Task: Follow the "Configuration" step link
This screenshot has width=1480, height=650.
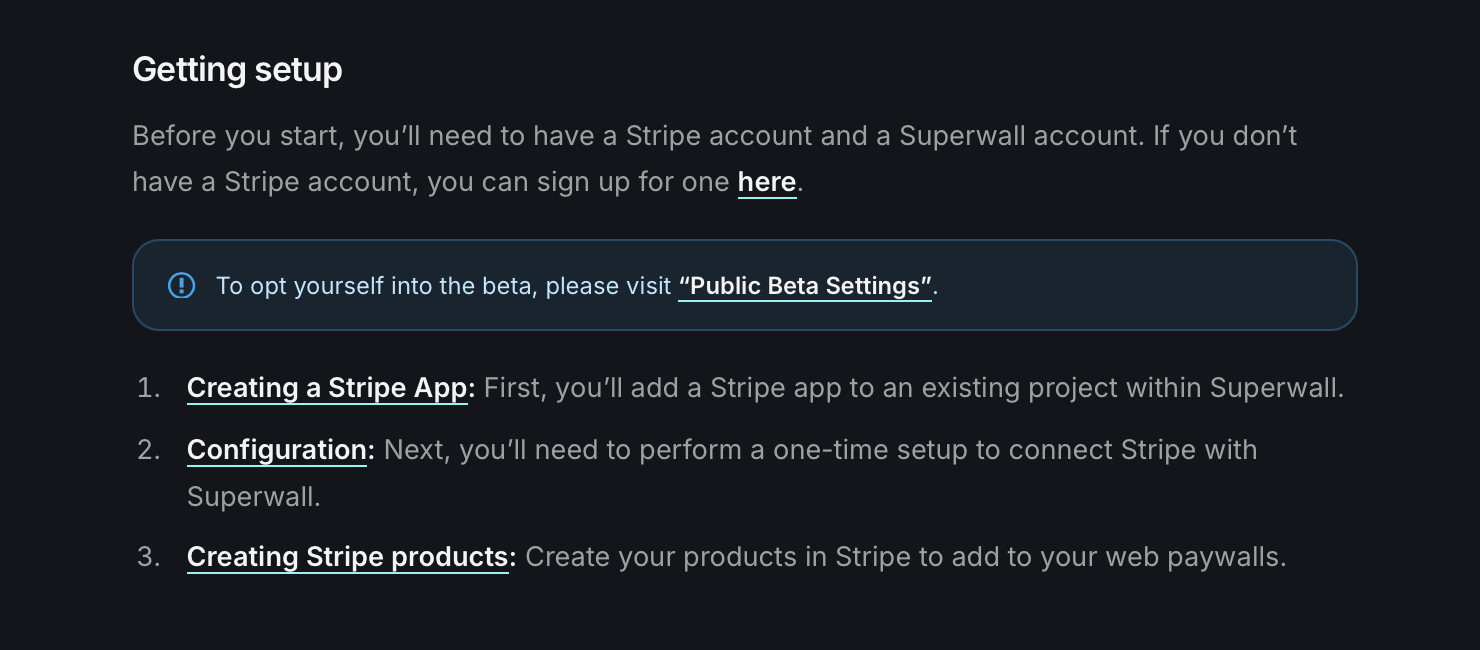Action: [x=279, y=450]
